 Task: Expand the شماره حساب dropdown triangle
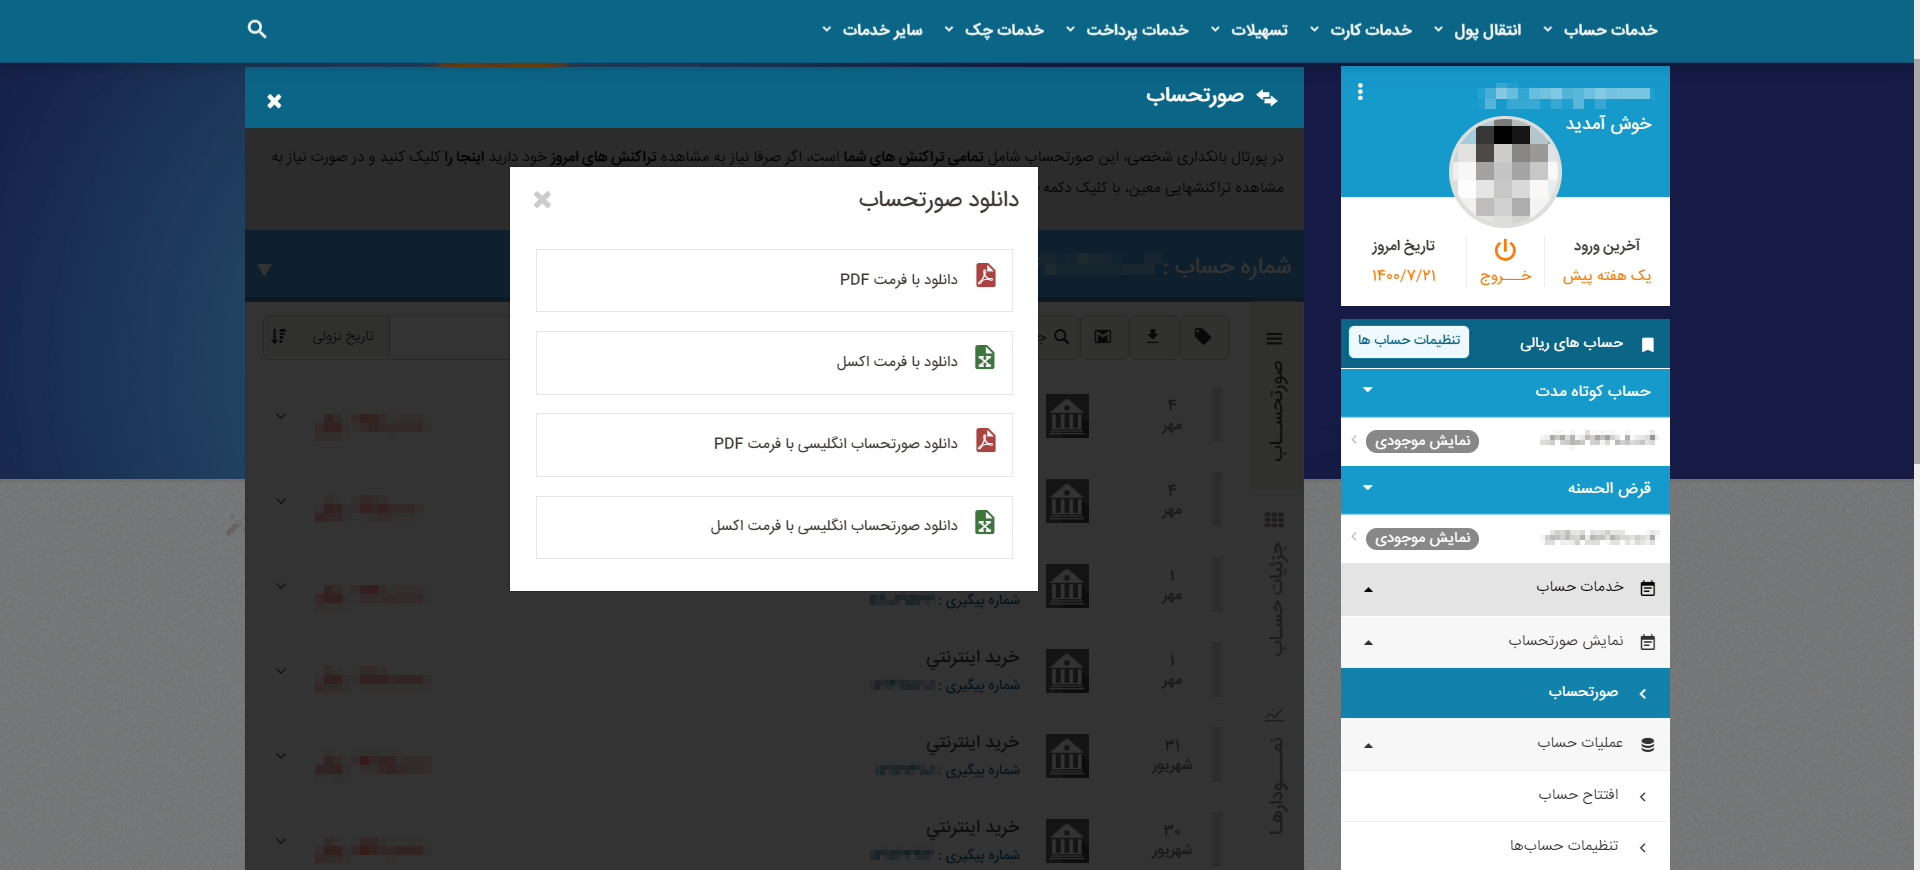pyautogui.click(x=264, y=269)
